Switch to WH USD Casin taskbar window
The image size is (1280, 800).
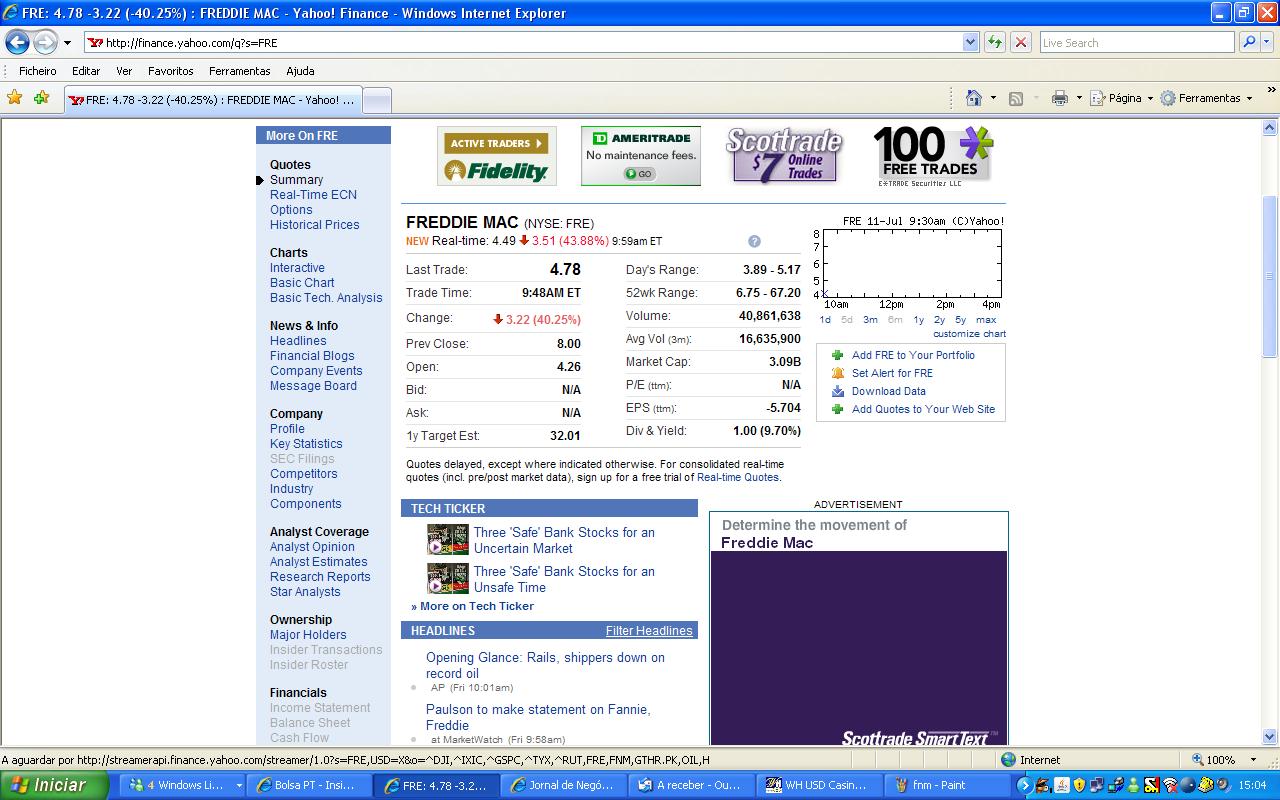pos(819,786)
